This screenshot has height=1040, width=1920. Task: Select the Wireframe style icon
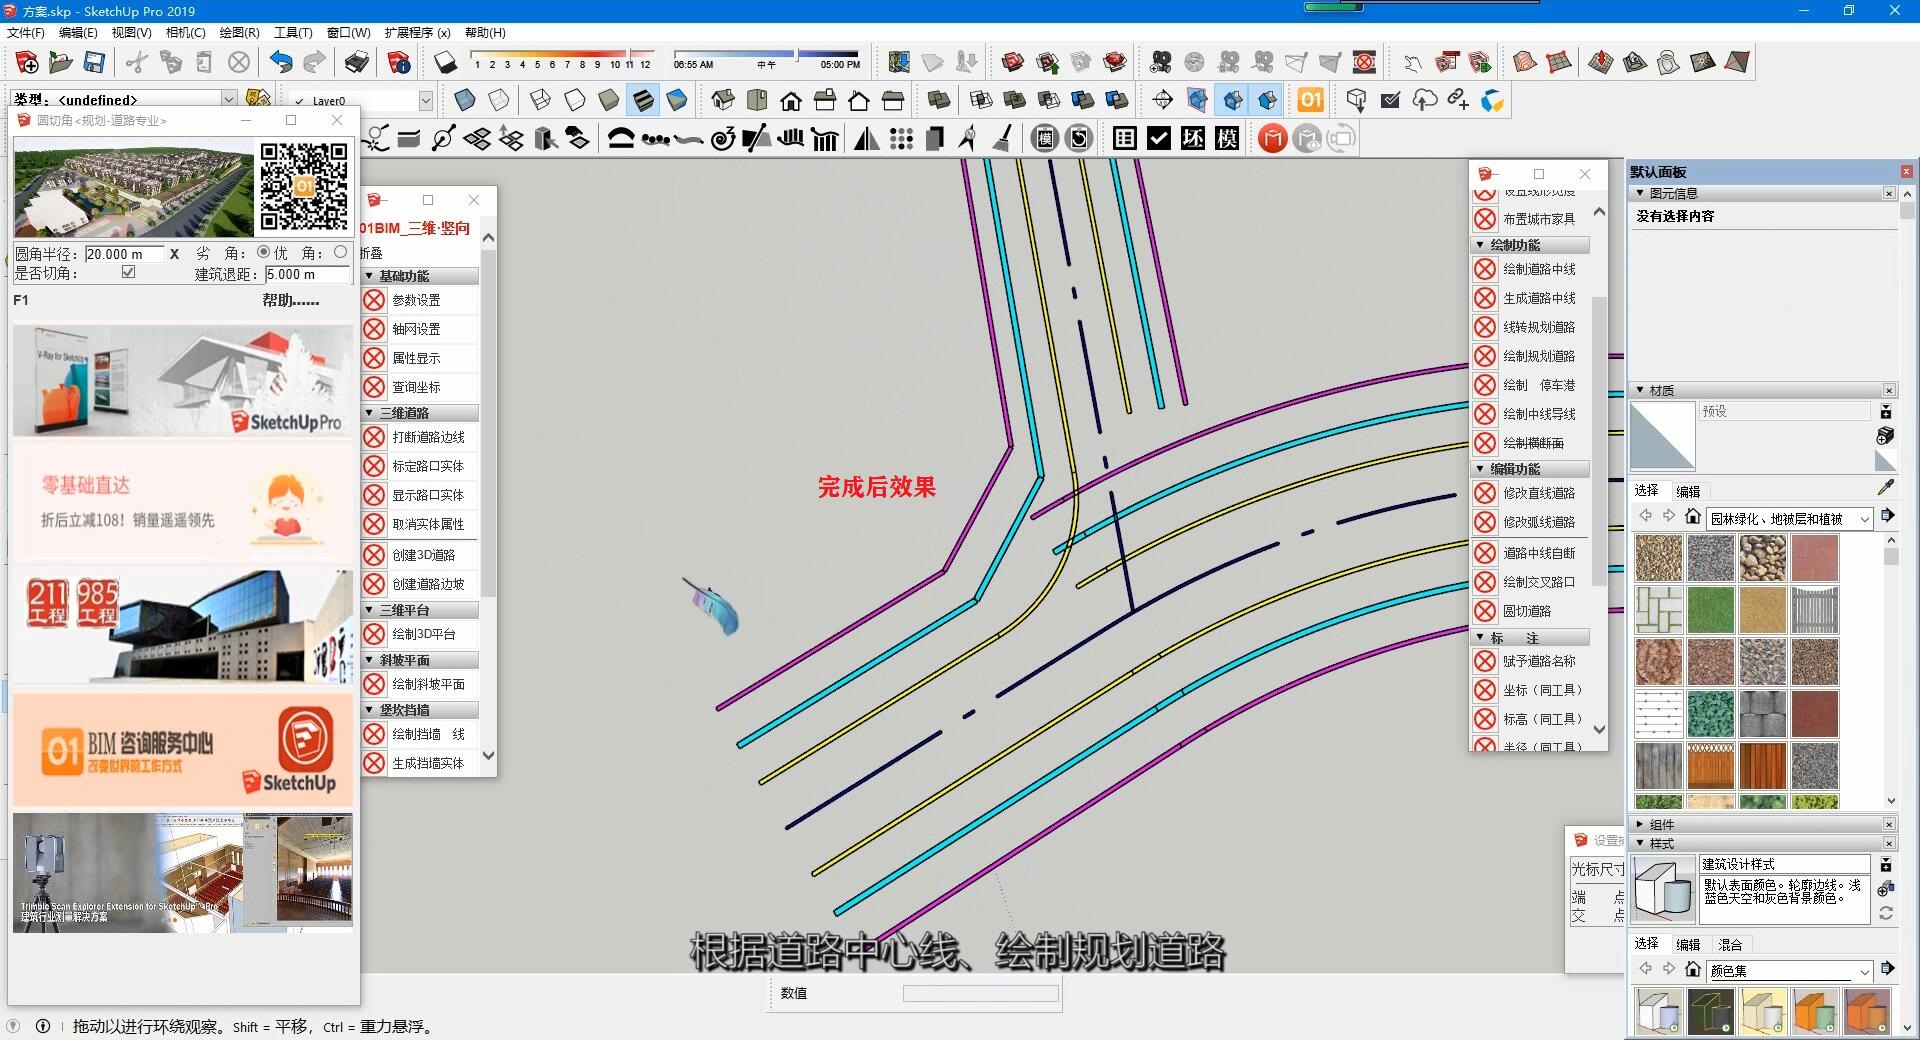click(x=540, y=100)
